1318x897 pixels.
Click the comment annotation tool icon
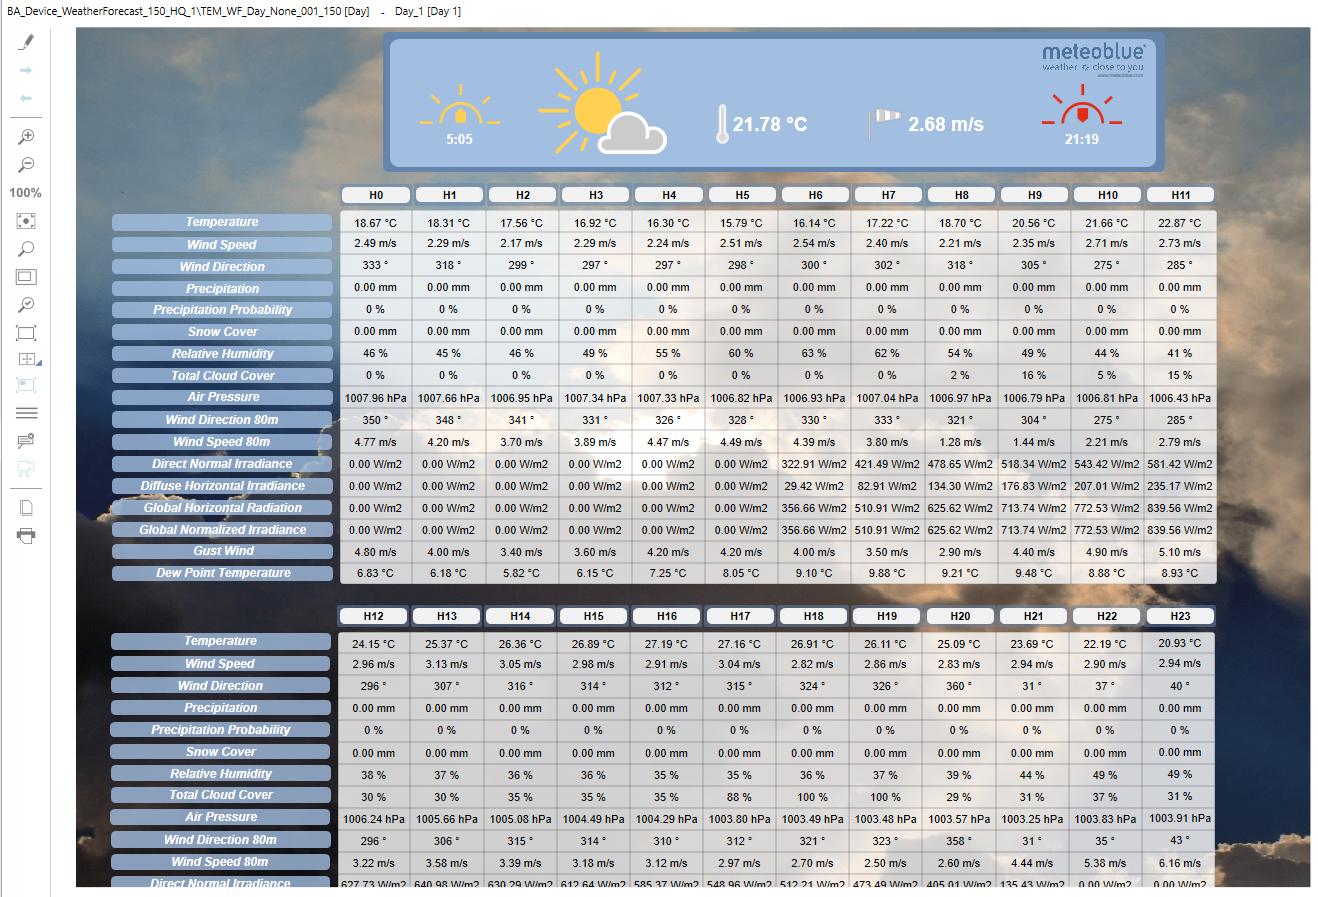point(25,440)
